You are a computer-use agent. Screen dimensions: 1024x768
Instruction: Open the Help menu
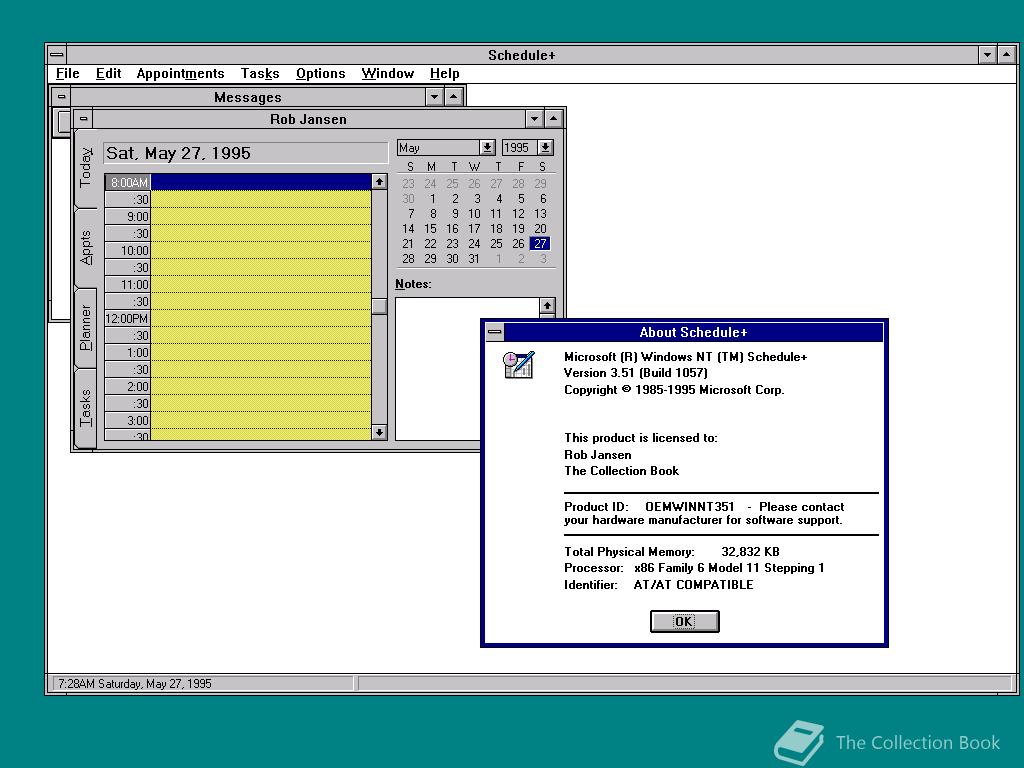[445, 73]
